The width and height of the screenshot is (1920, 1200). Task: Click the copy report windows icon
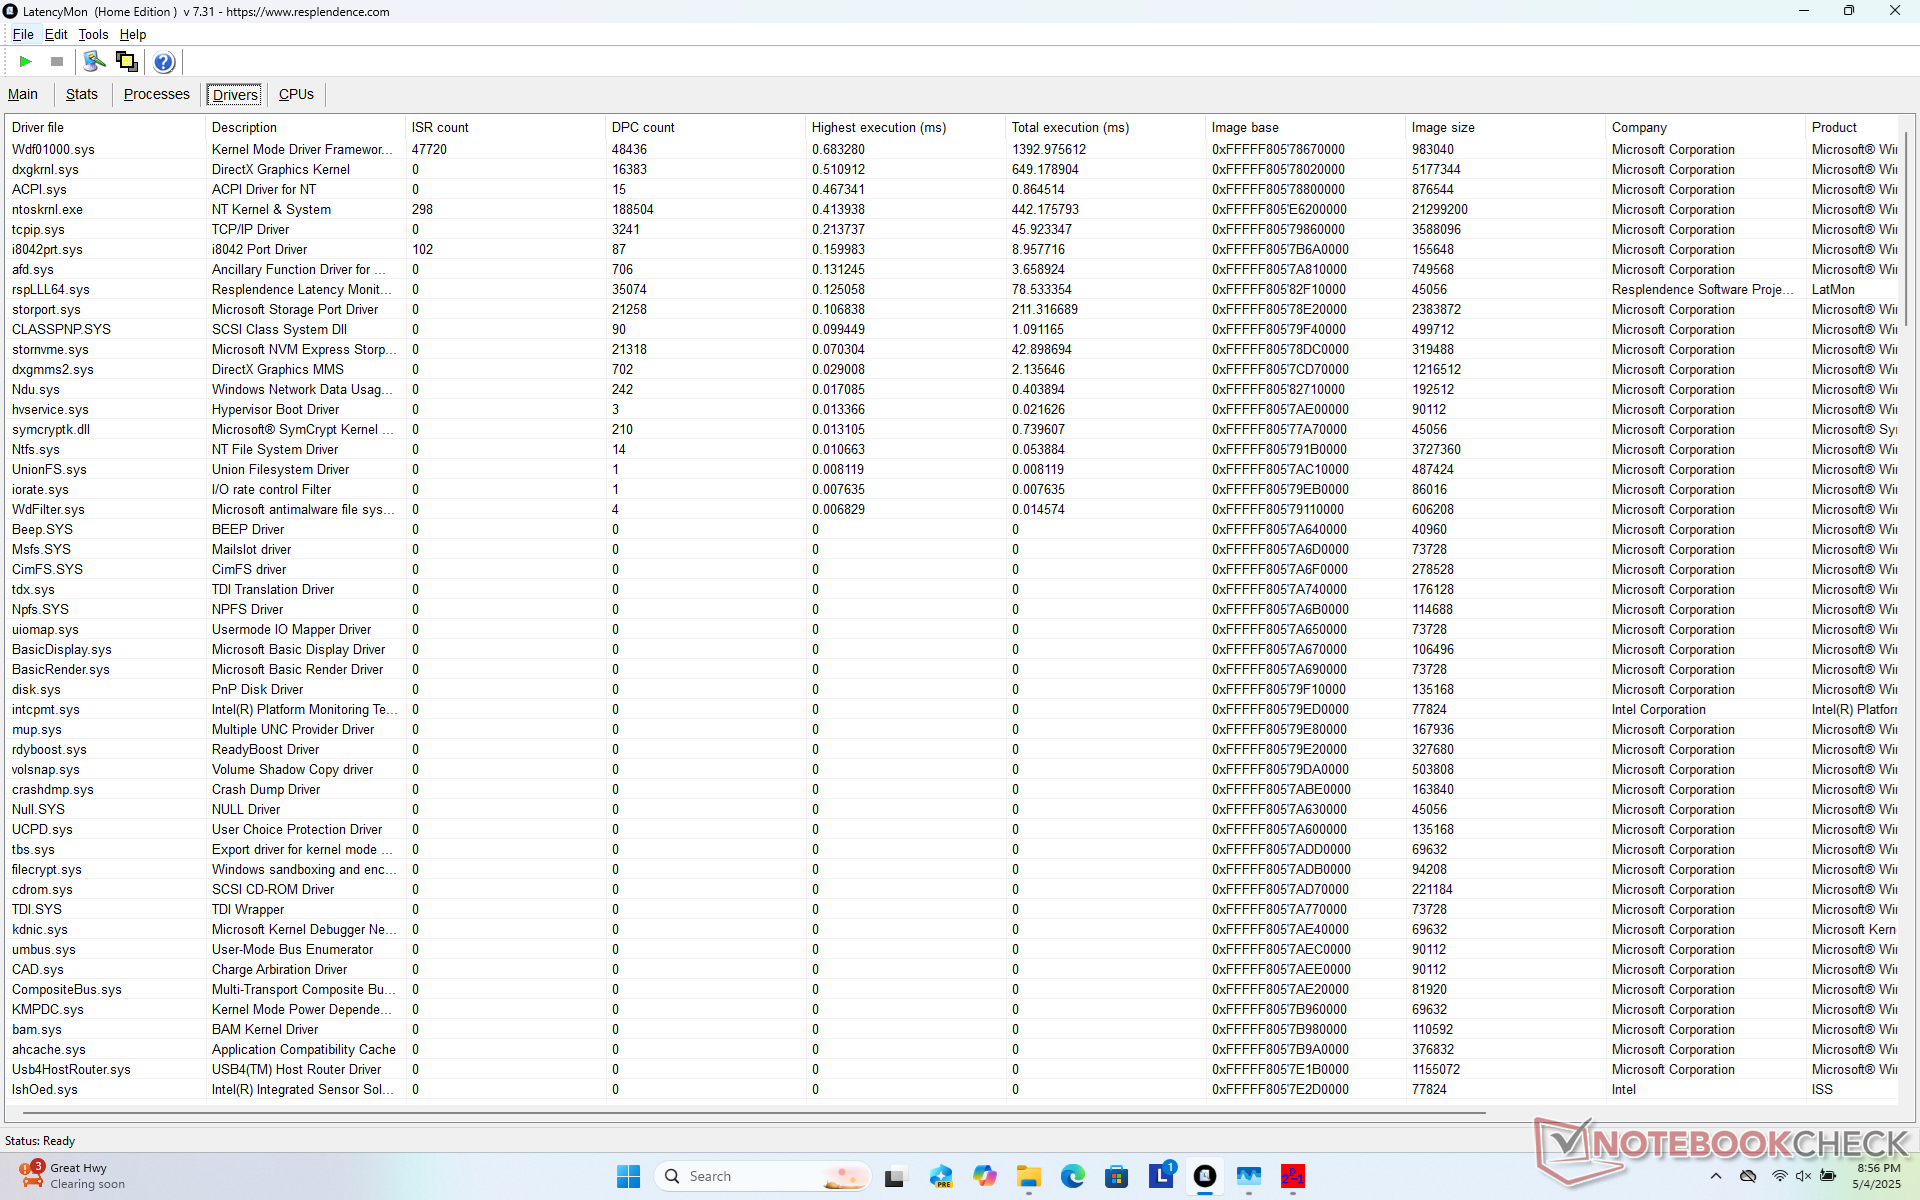[127, 62]
